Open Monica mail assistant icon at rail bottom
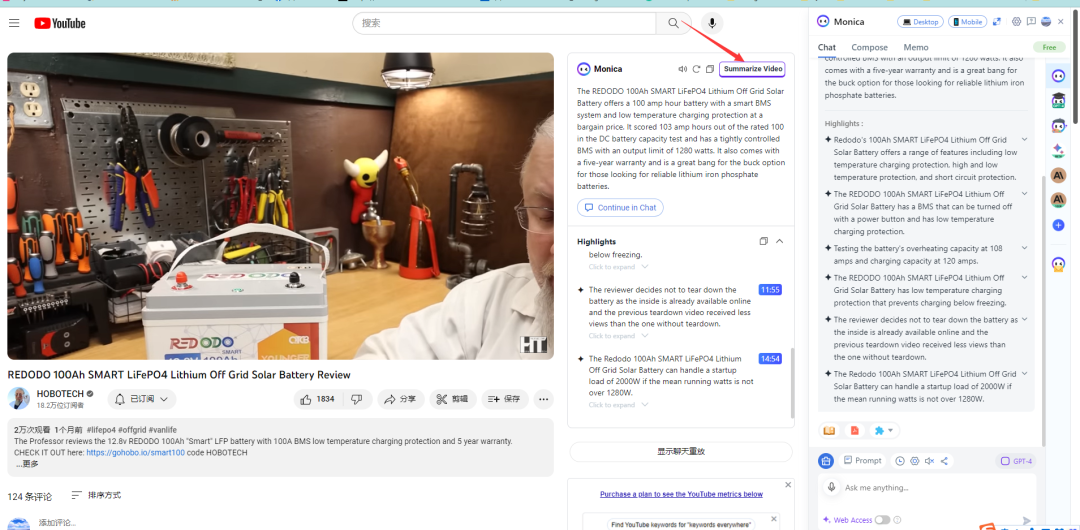The image size is (1080, 530). (x=1059, y=264)
